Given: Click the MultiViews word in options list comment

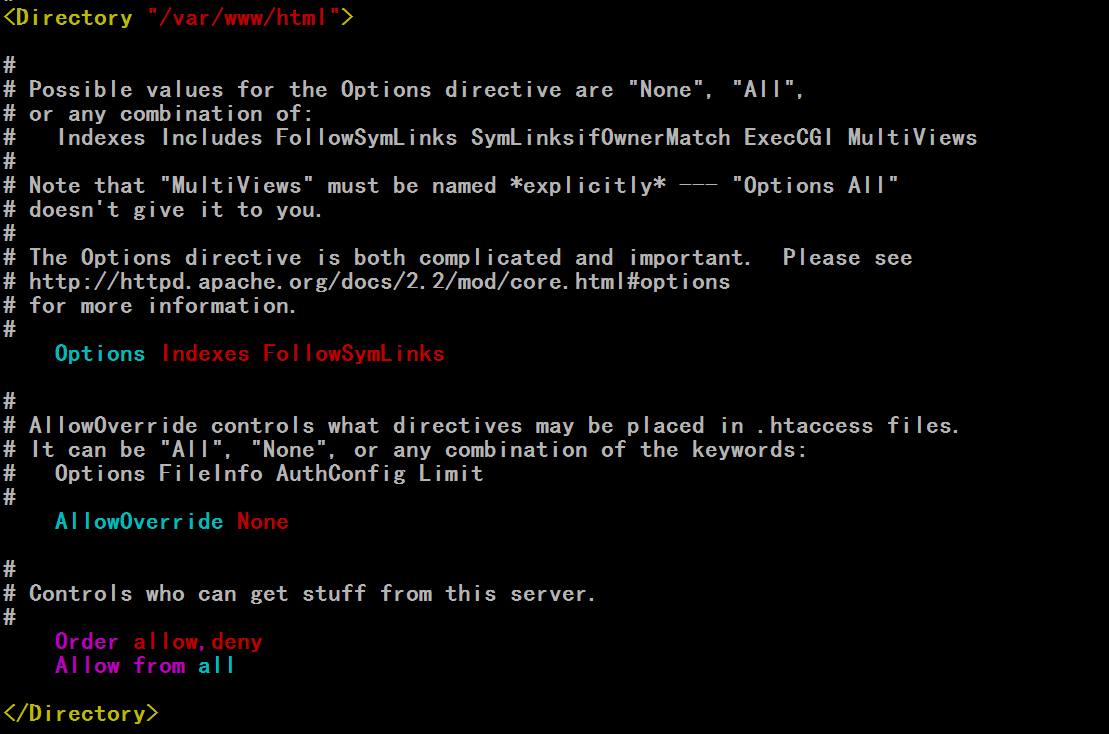Looking at the screenshot, I should click(912, 137).
